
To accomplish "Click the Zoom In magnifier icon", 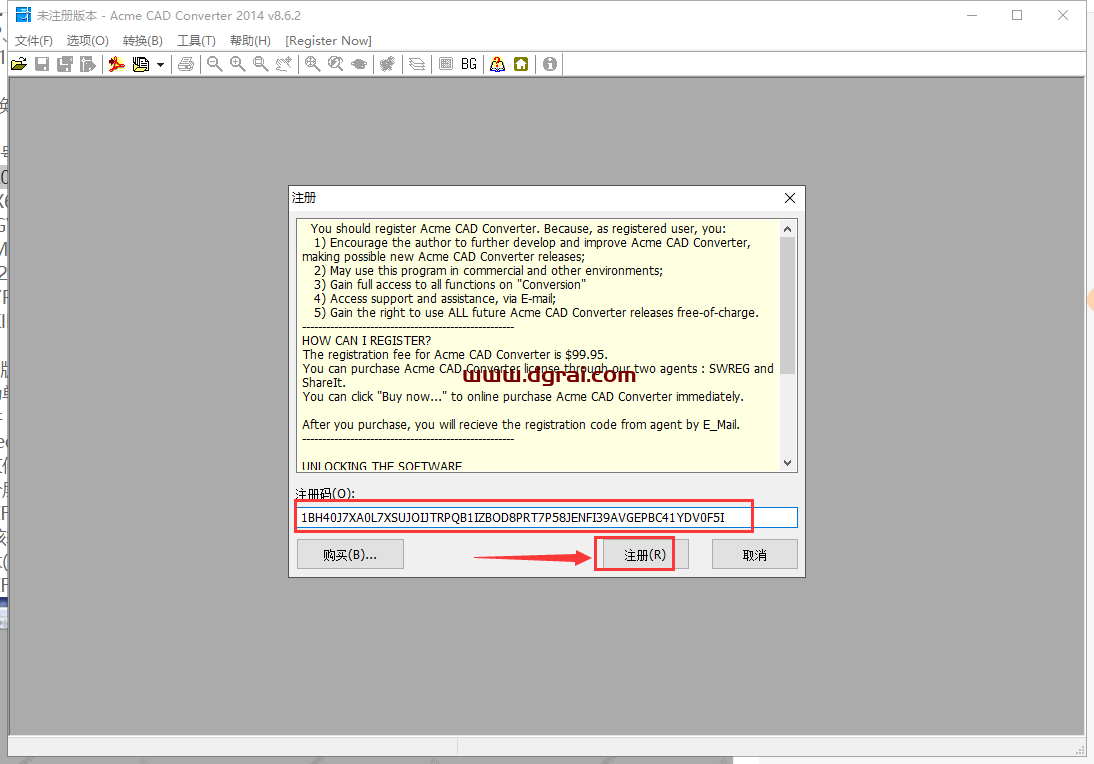I will (x=238, y=64).
